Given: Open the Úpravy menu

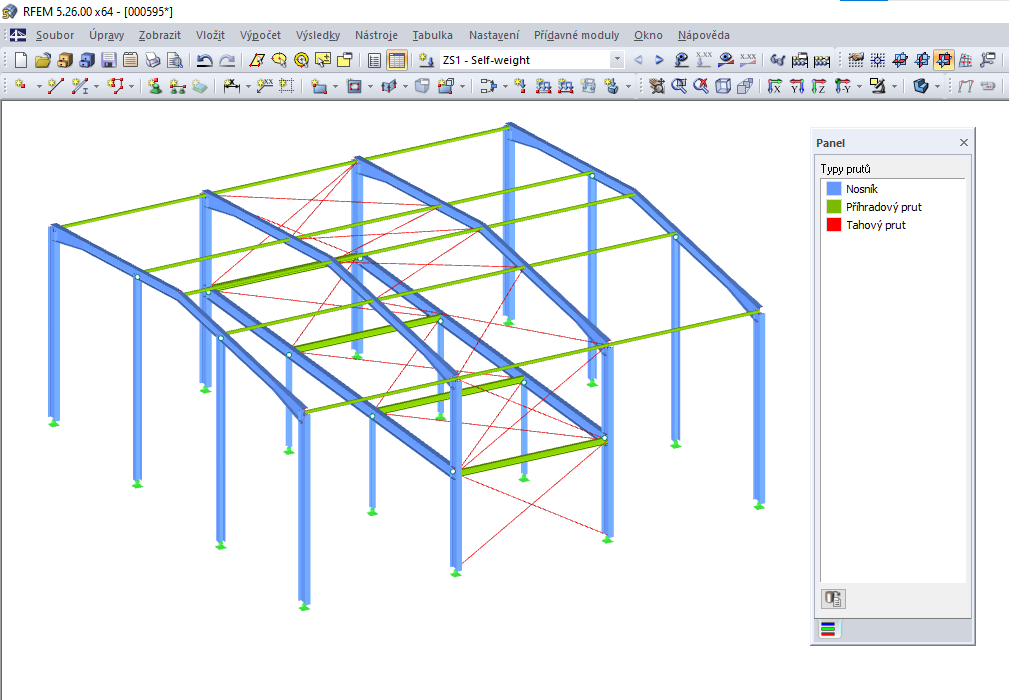Looking at the screenshot, I should (x=107, y=35).
